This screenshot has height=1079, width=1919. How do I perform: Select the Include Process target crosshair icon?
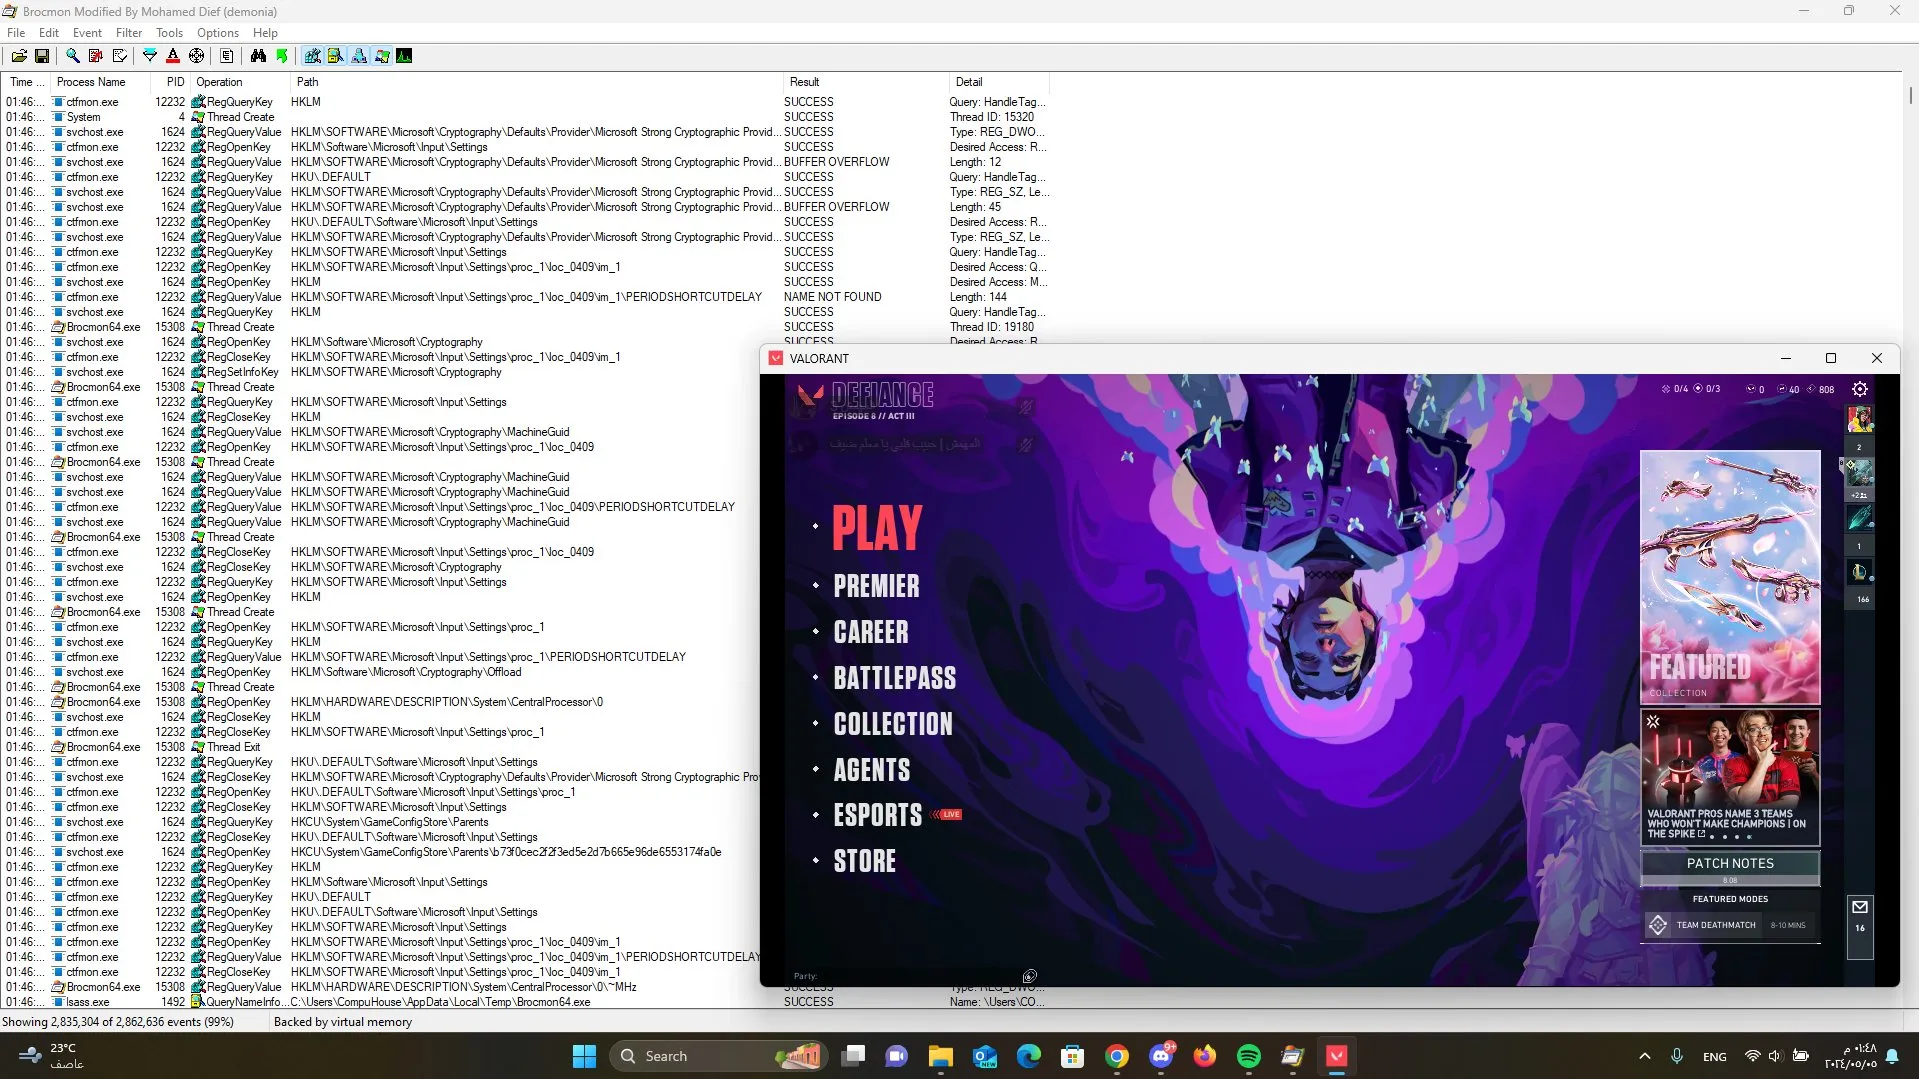point(197,56)
